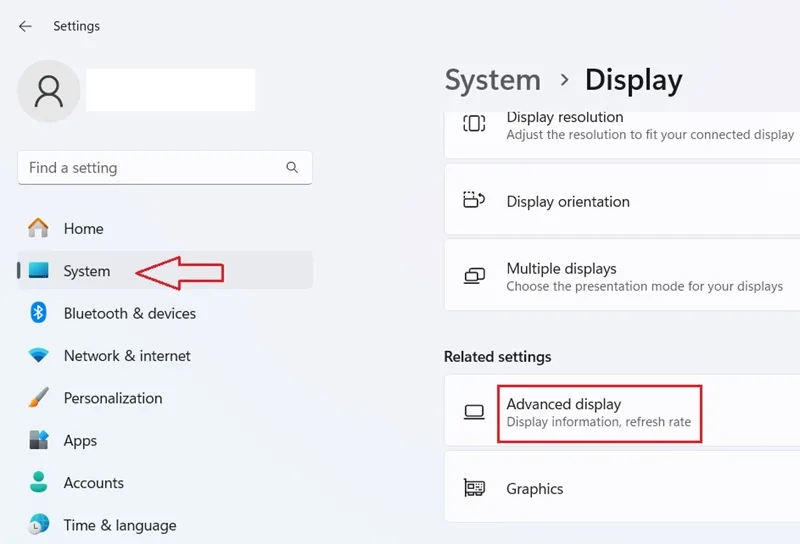Select System in the sidebar
Image resolution: width=800 pixels, height=544 pixels.
coord(165,270)
